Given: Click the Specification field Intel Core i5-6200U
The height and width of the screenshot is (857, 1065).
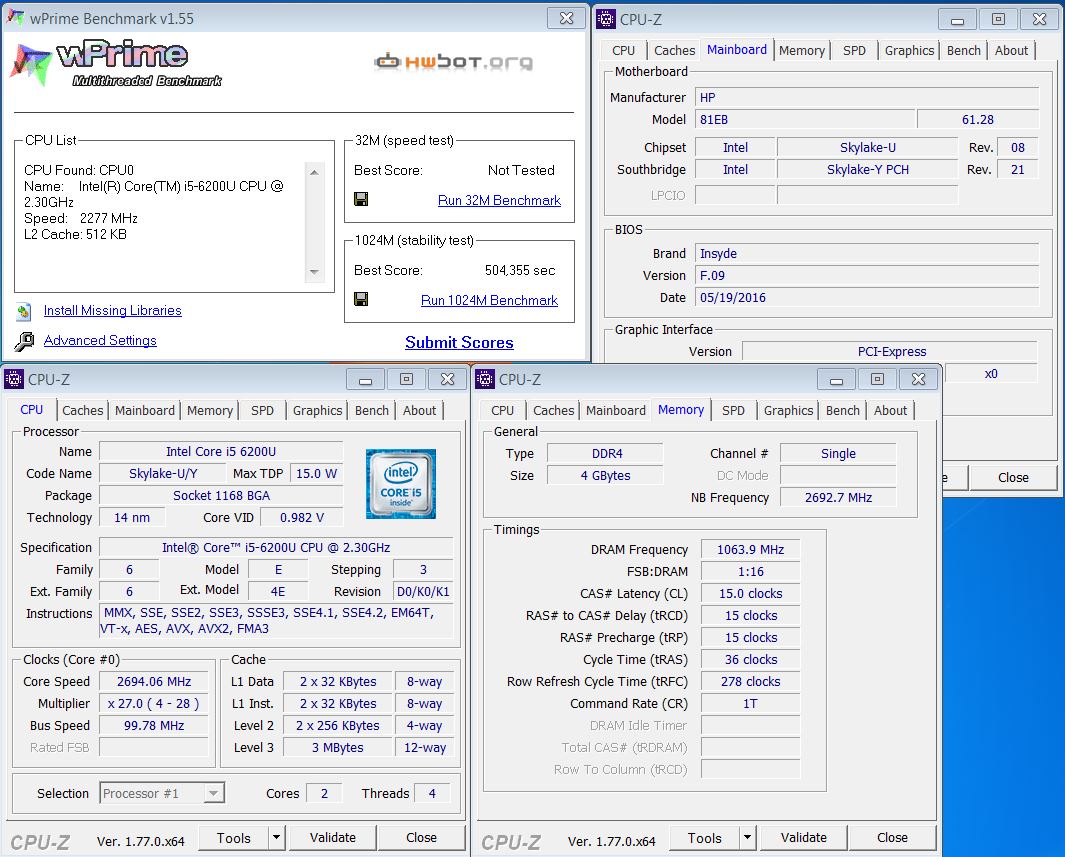Looking at the screenshot, I should coord(276,547).
